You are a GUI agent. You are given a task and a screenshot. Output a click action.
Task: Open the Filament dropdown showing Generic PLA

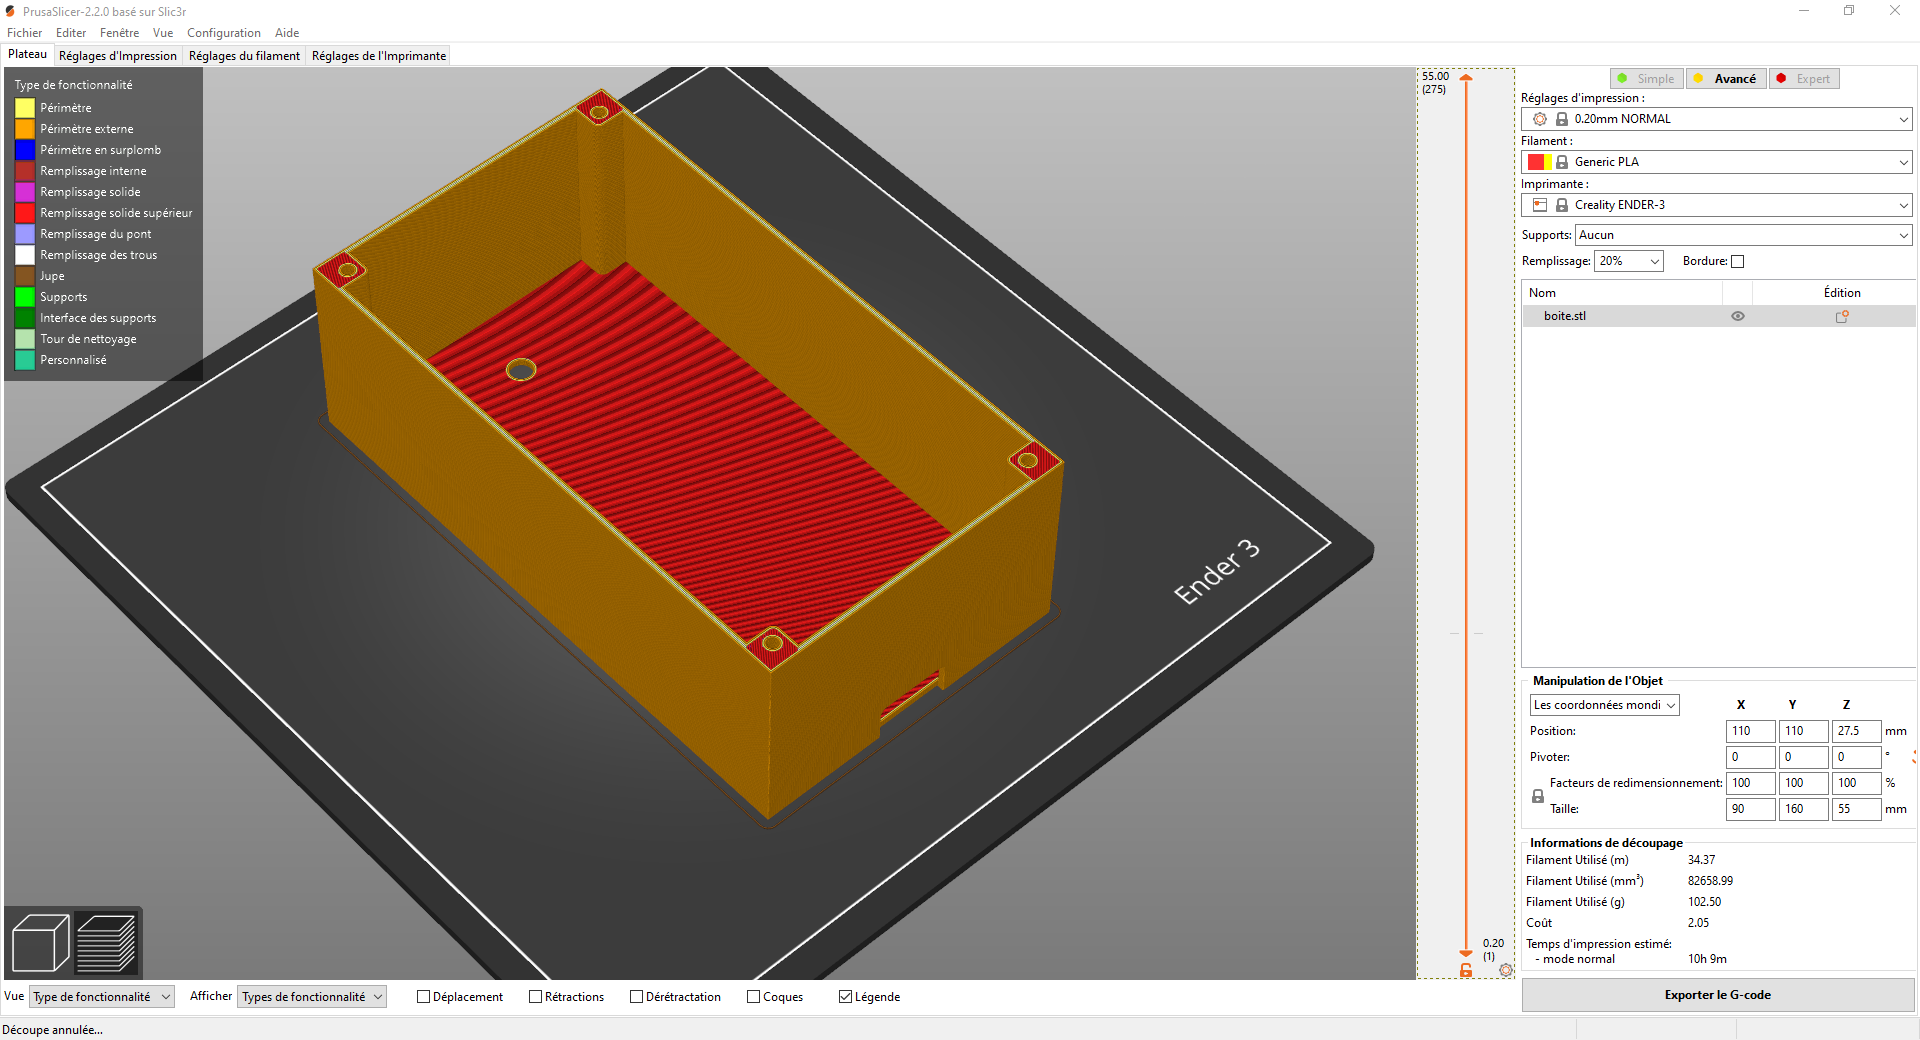[x=1717, y=162]
